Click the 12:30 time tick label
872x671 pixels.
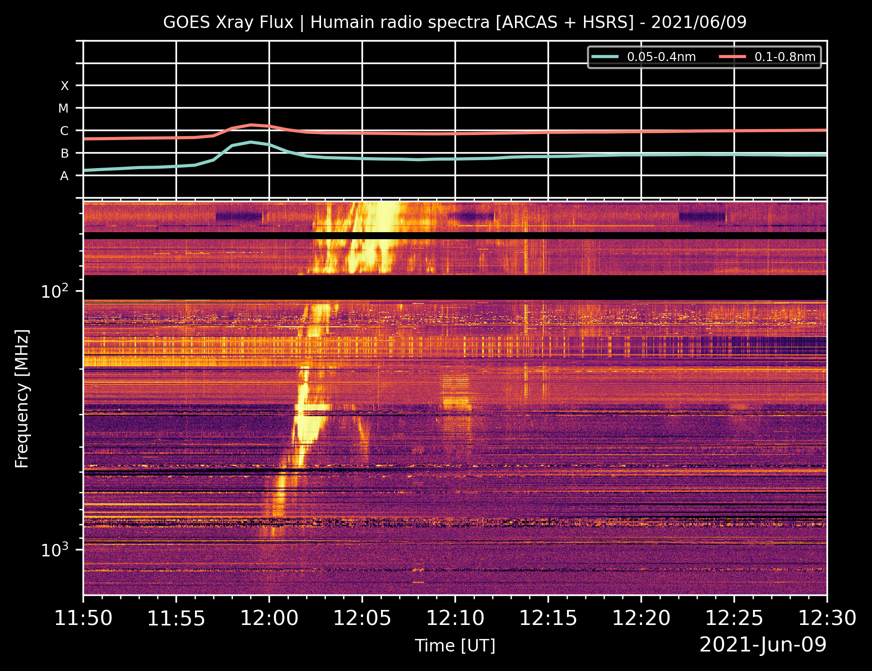[x=827, y=618]
